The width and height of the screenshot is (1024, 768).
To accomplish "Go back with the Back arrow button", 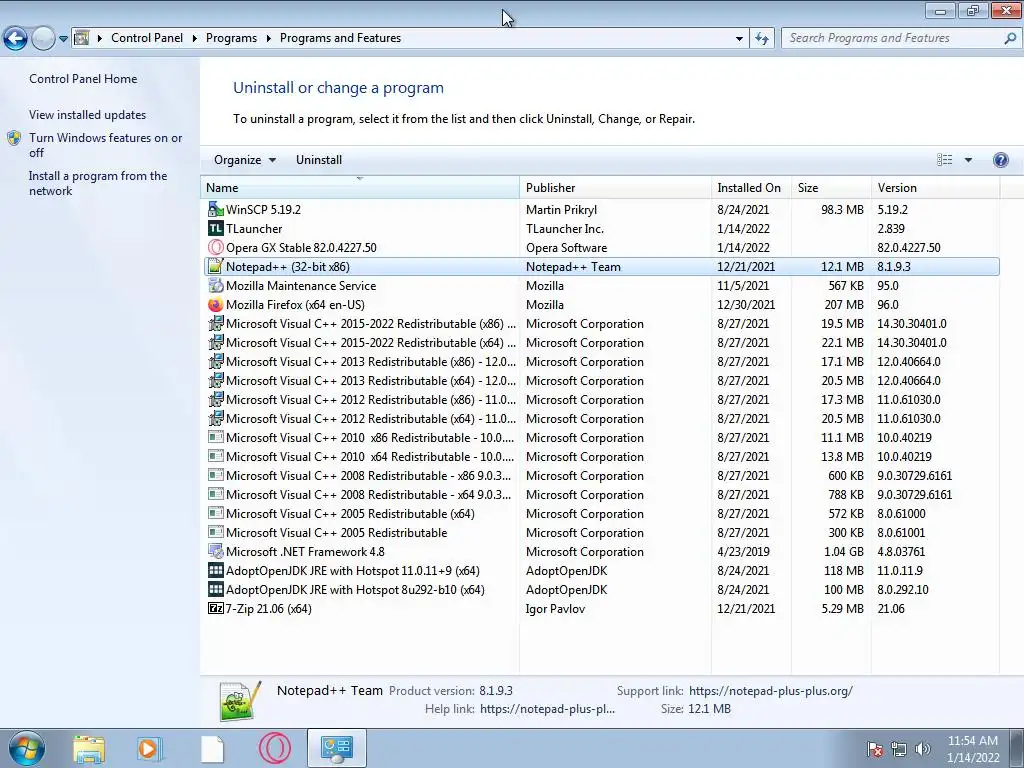I will [16, 39].
